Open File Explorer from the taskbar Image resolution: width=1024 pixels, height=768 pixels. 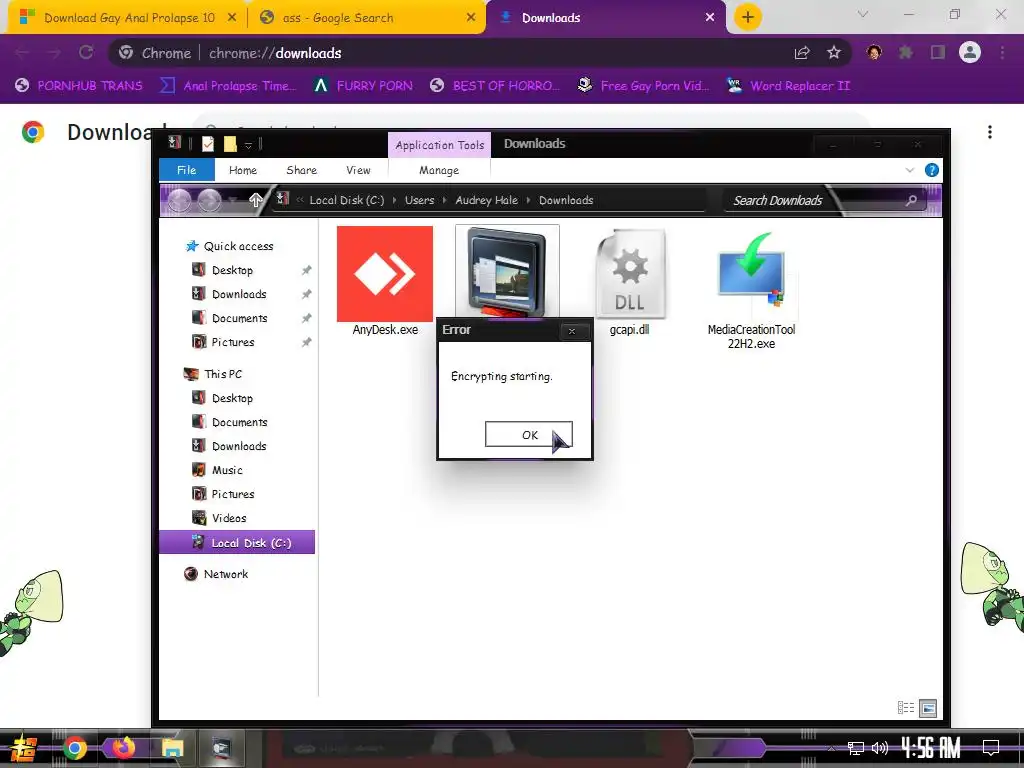(172, 748)
